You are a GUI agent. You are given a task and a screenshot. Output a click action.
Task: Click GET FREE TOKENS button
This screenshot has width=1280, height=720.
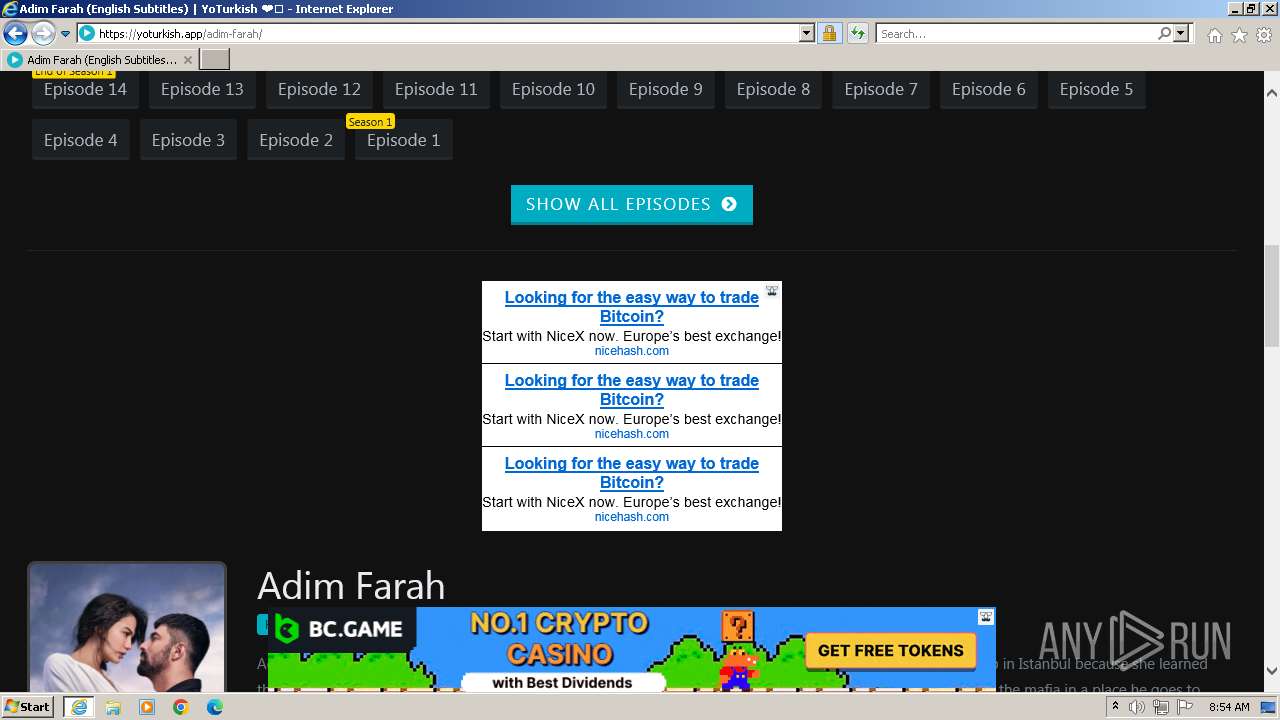pos(890,650)
